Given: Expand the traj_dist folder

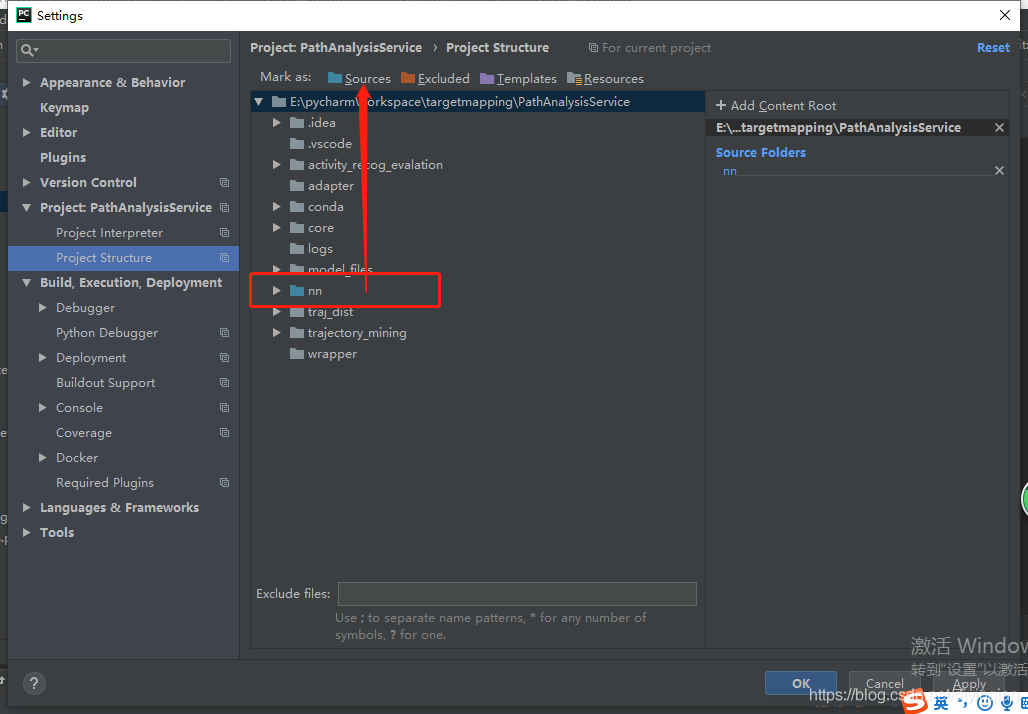Looking at the screenshot, I should coord(277,312).
